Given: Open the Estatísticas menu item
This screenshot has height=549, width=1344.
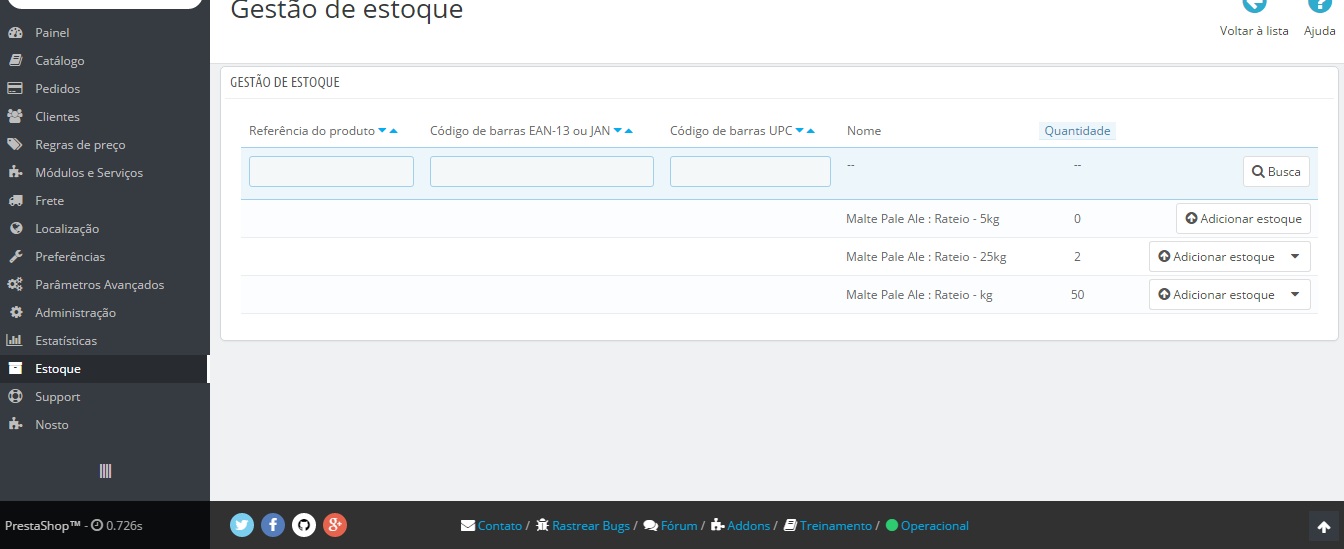Looking at the screenshot, I should pyautogui.click(x=66, y=341).
